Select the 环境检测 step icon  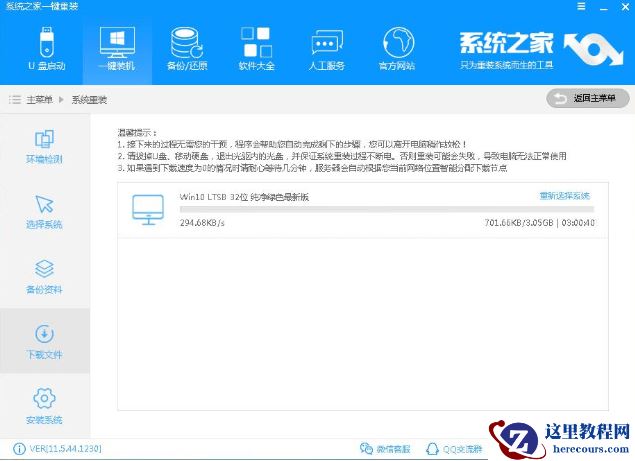click(x=44, y=139)
